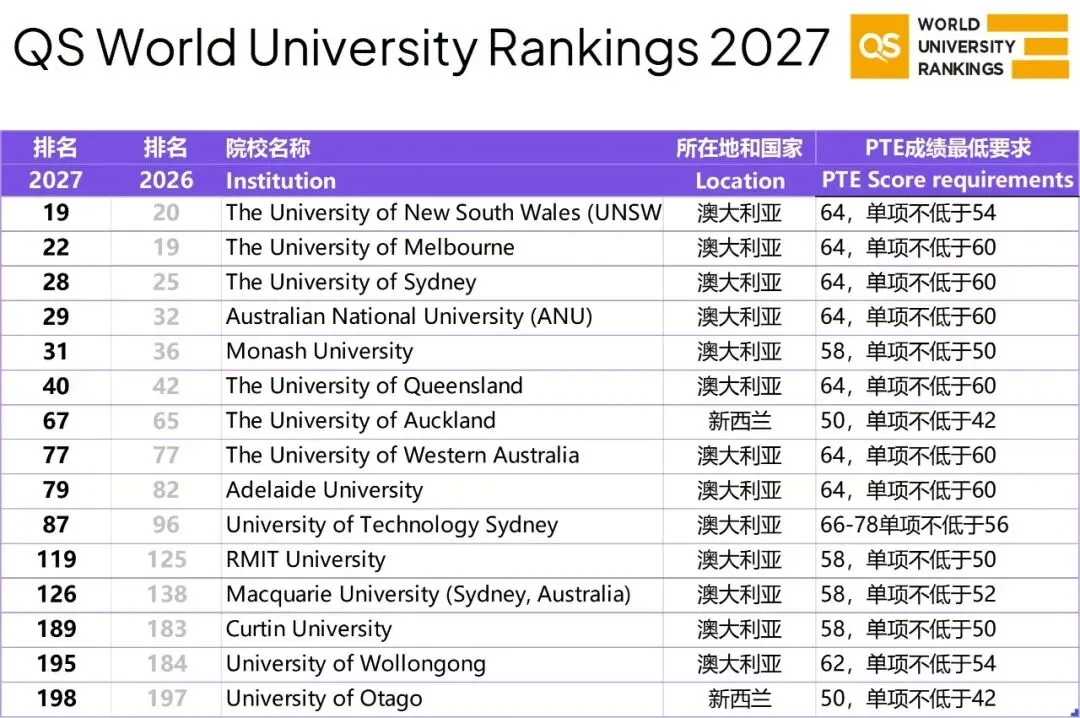Select 2027 rank cell 195
This screenshot has width=1080, height=718.
point(56,664)
